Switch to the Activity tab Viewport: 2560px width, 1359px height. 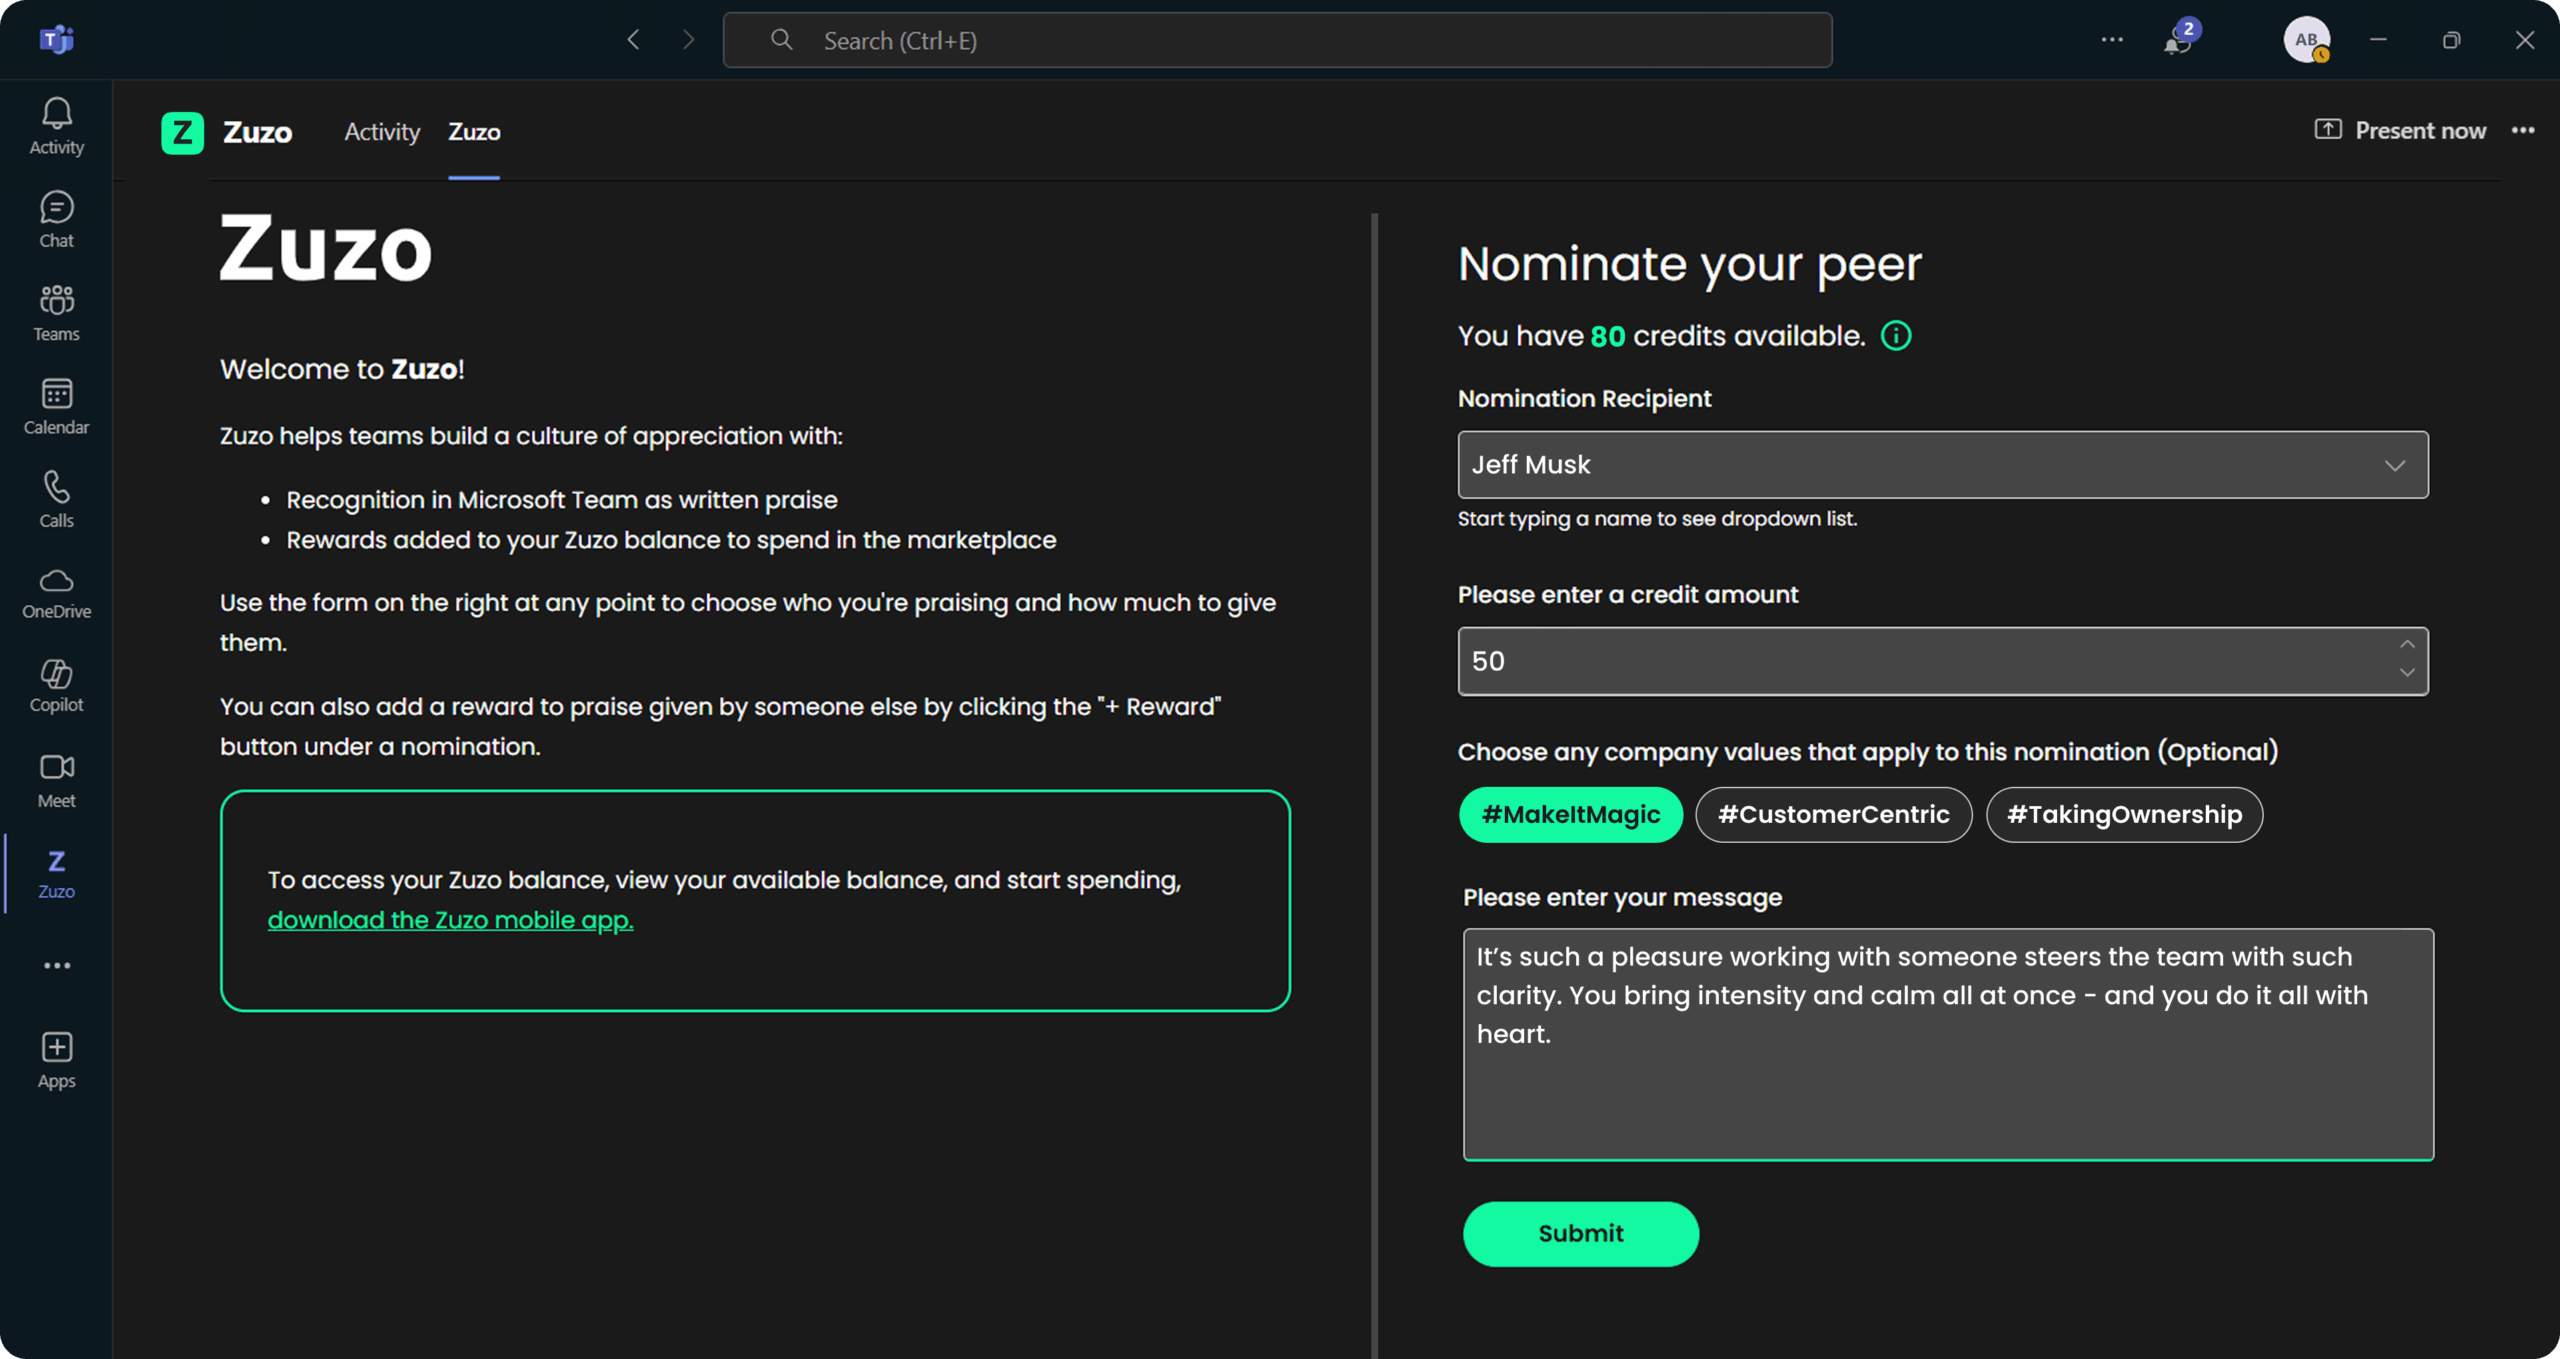pos(381,132)
